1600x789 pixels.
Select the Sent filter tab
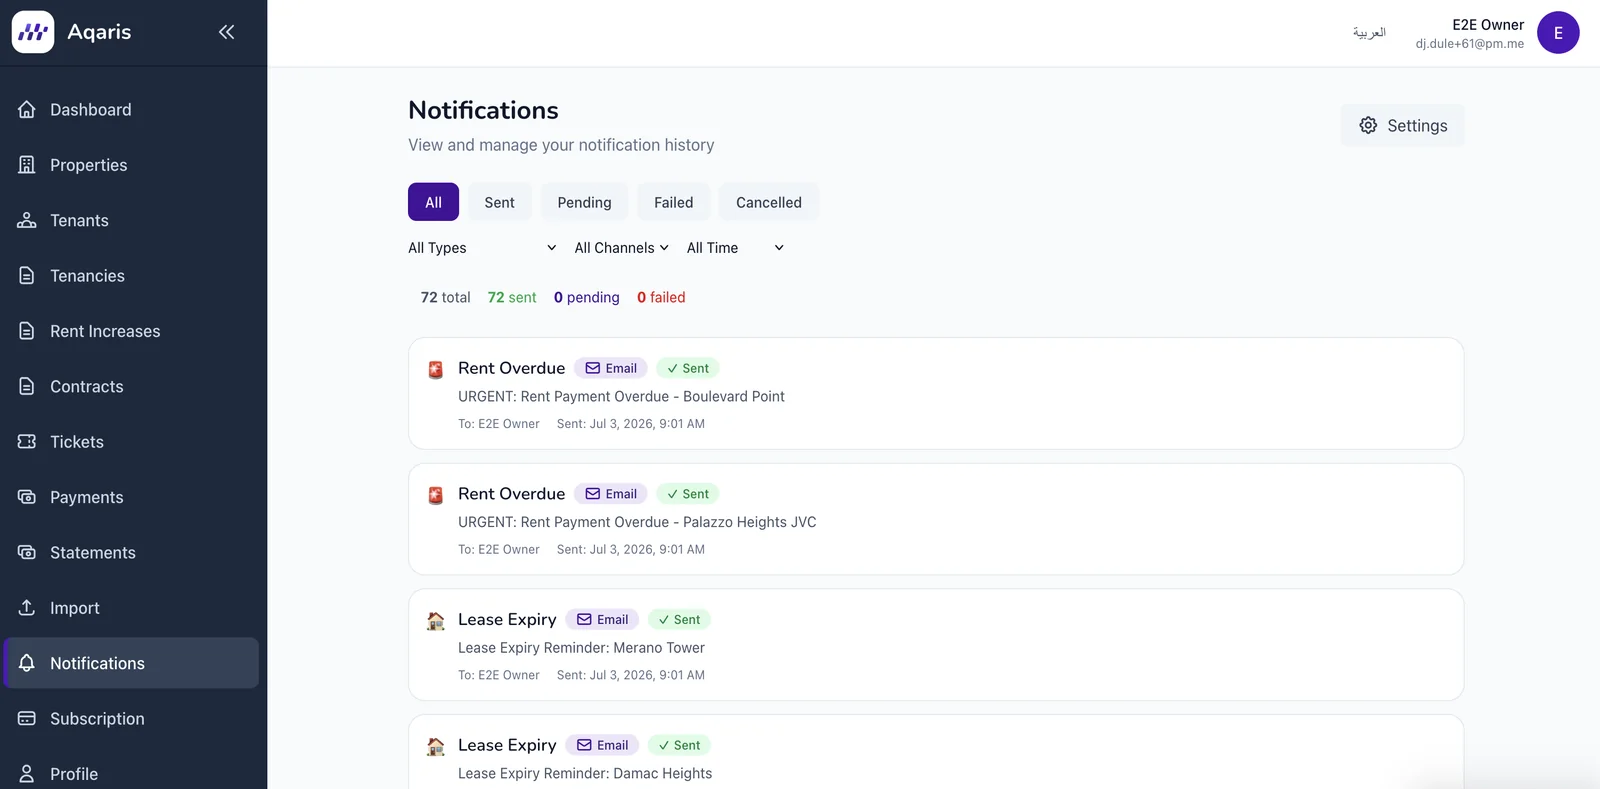point(499,202)
